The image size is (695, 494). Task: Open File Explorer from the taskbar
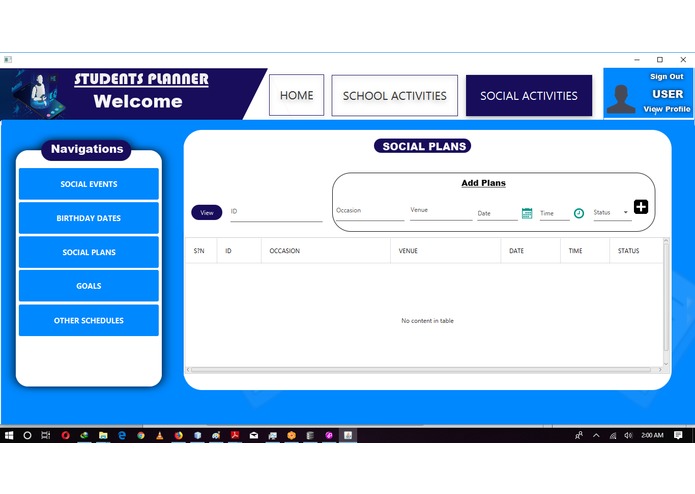pos(103,435)
